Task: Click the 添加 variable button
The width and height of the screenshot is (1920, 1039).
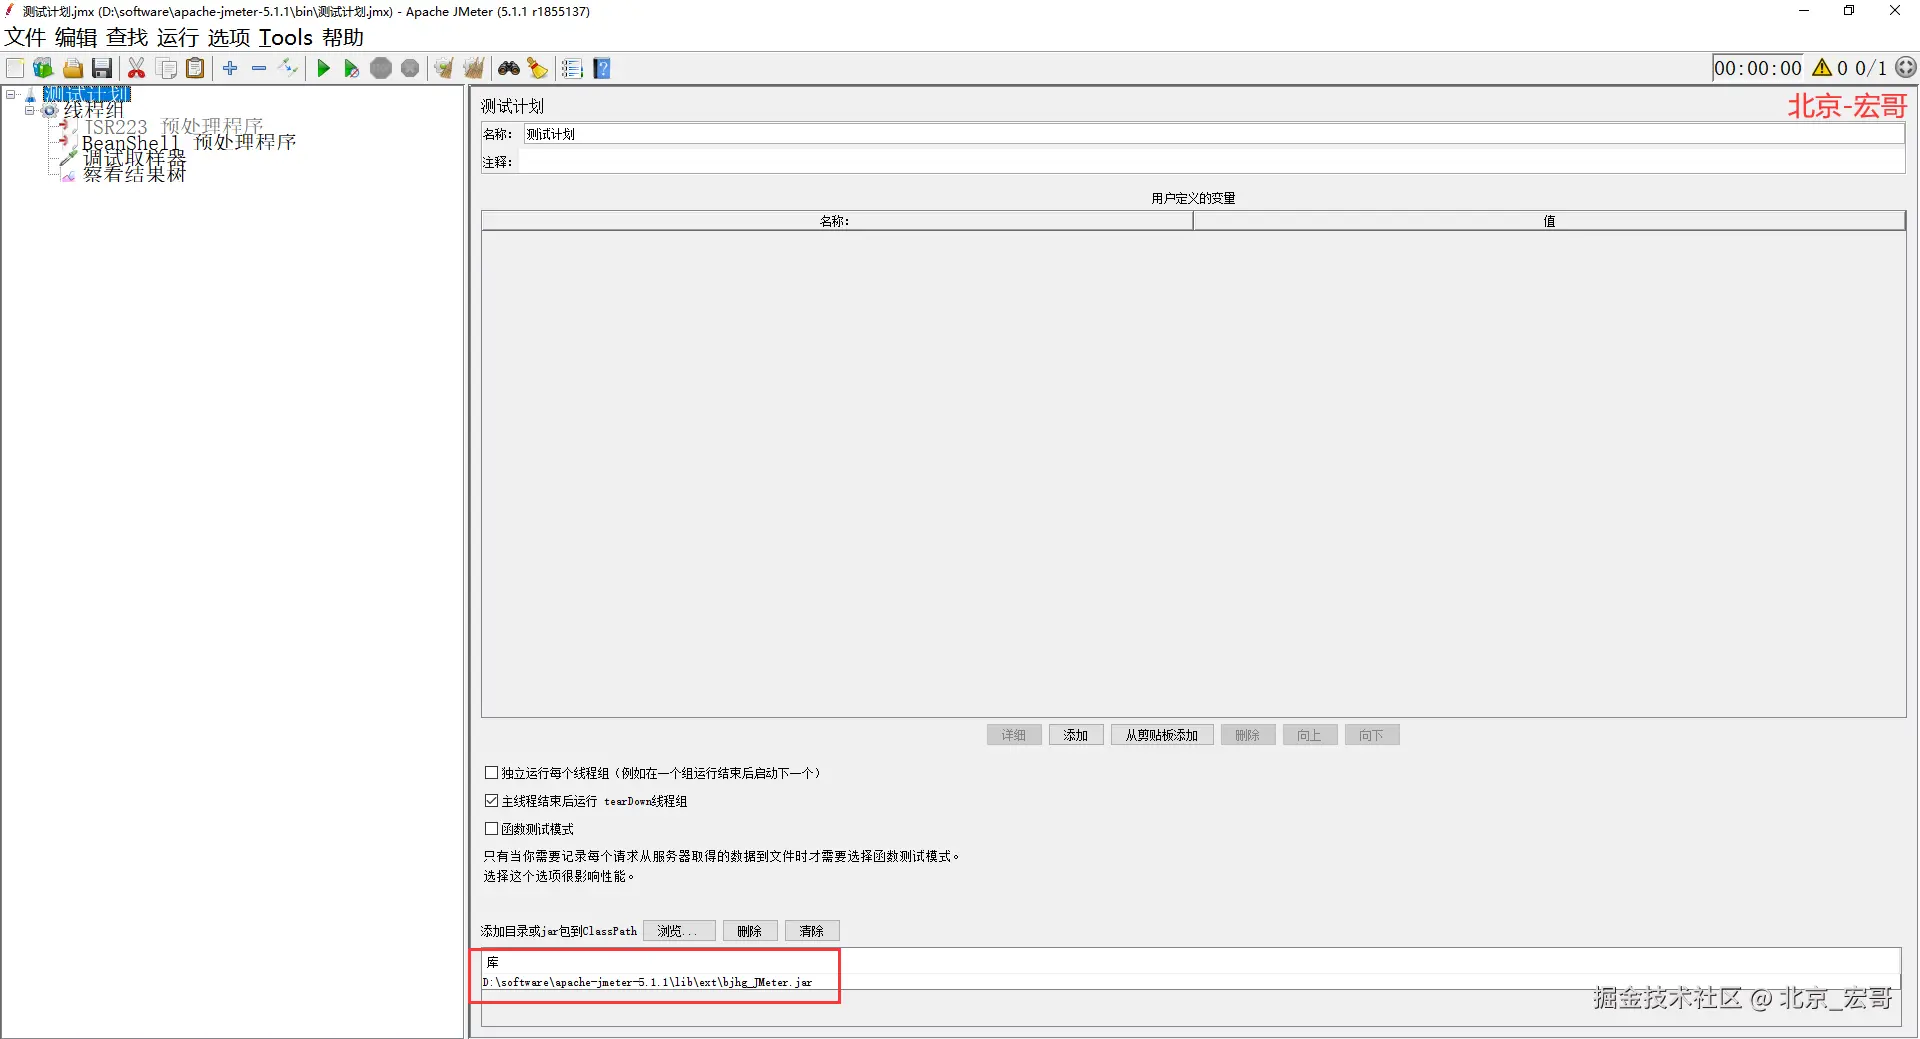Action: 1076,735
